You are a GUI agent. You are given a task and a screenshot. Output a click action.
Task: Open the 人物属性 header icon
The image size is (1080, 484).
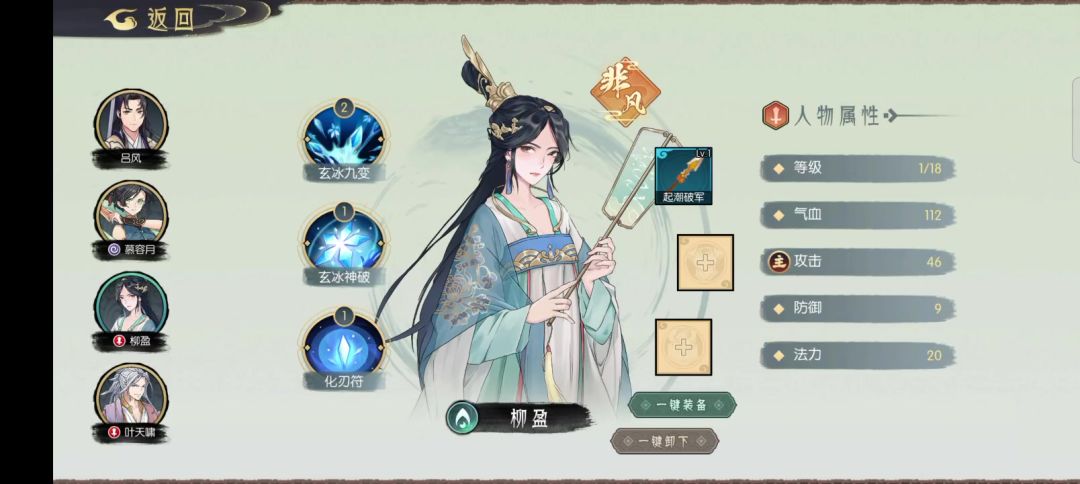coord(776,115)
